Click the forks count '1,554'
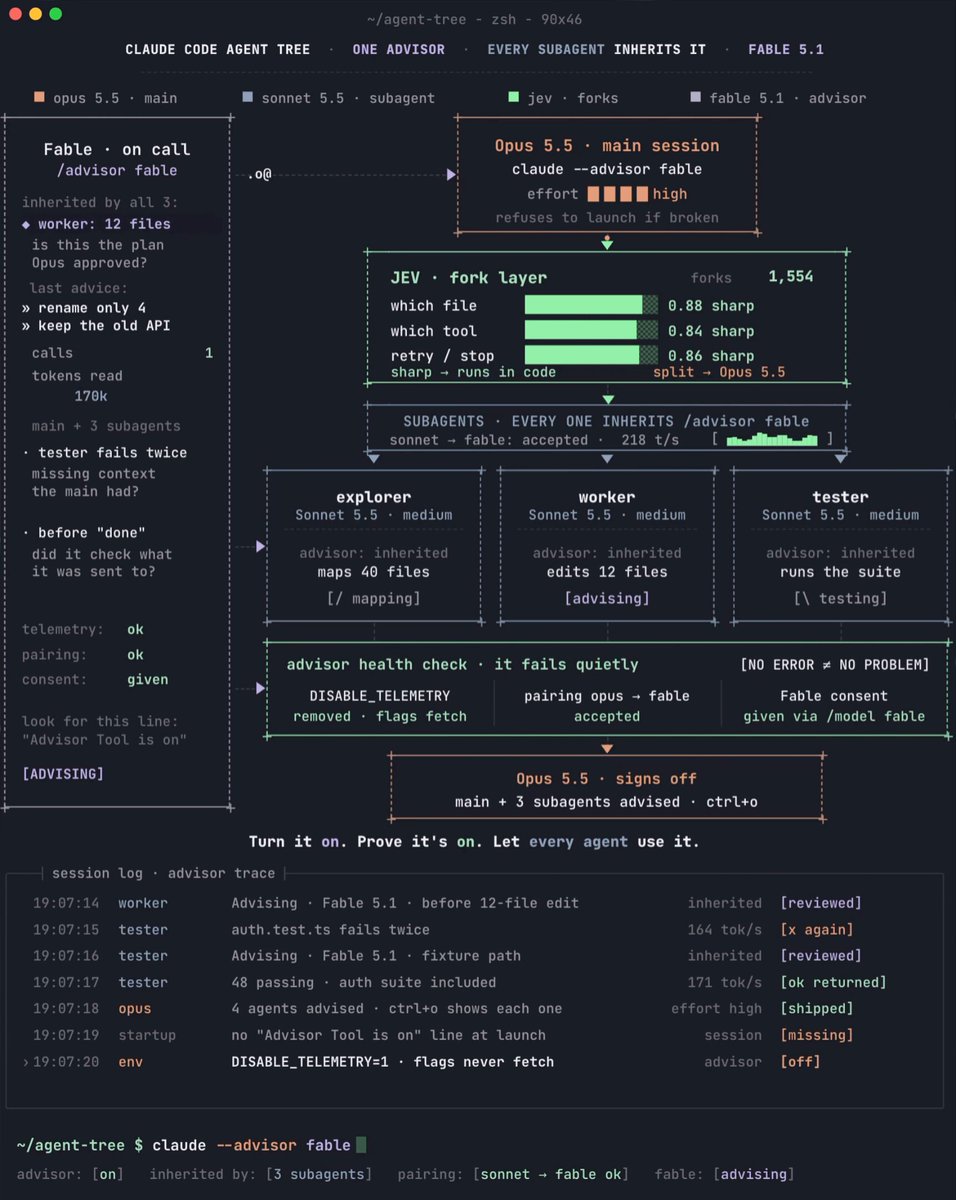956x1200 pixels. point(791,277)
